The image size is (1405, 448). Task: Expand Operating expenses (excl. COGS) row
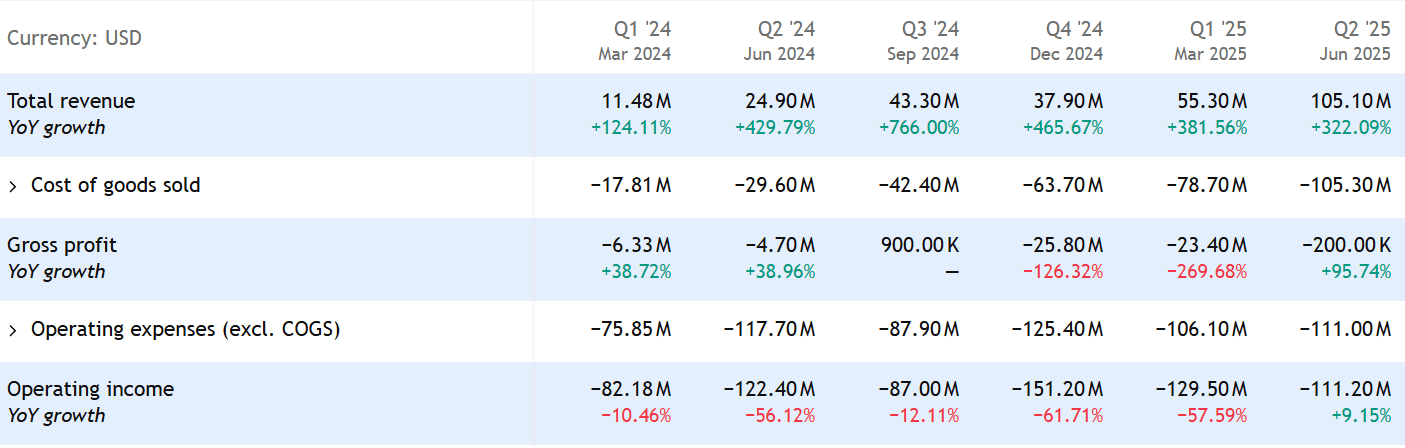coord(13,330)
